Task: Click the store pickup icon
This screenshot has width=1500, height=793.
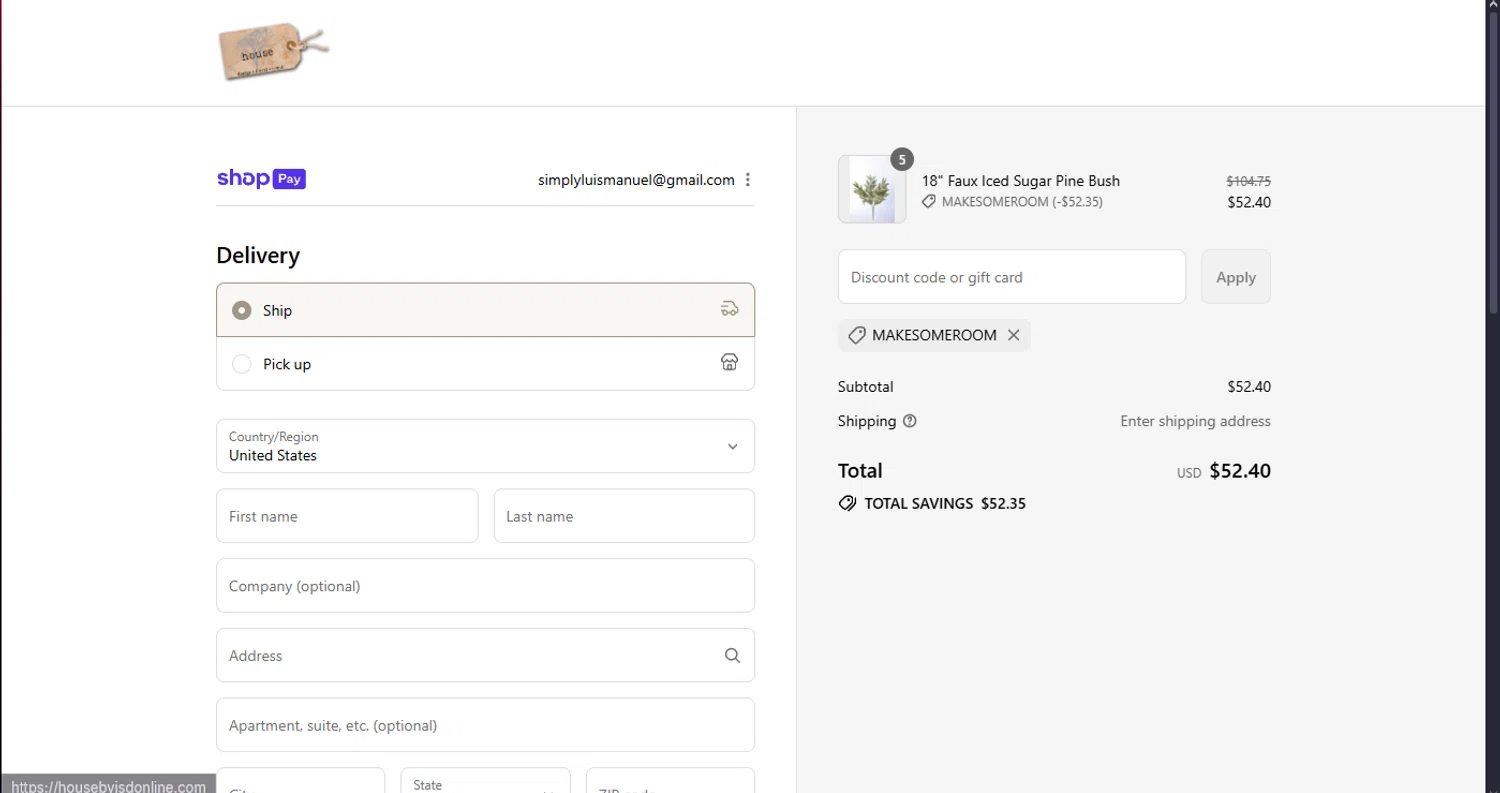Action: (730, 362)
